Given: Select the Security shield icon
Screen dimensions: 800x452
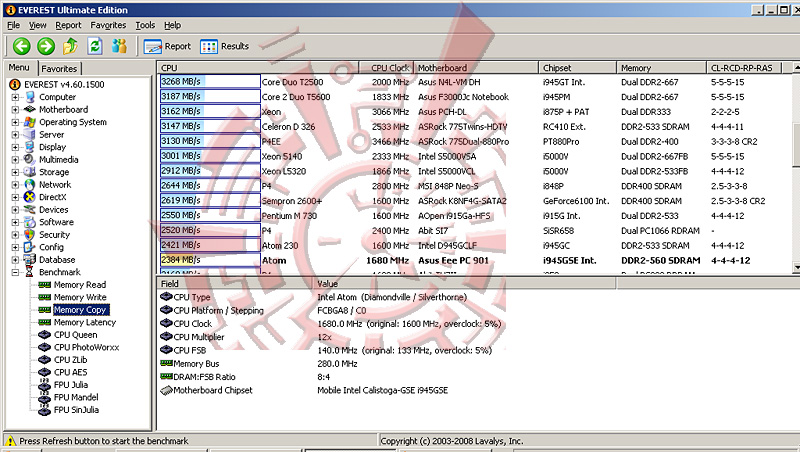Looking at the screenshot, I should tap(30, 235).
